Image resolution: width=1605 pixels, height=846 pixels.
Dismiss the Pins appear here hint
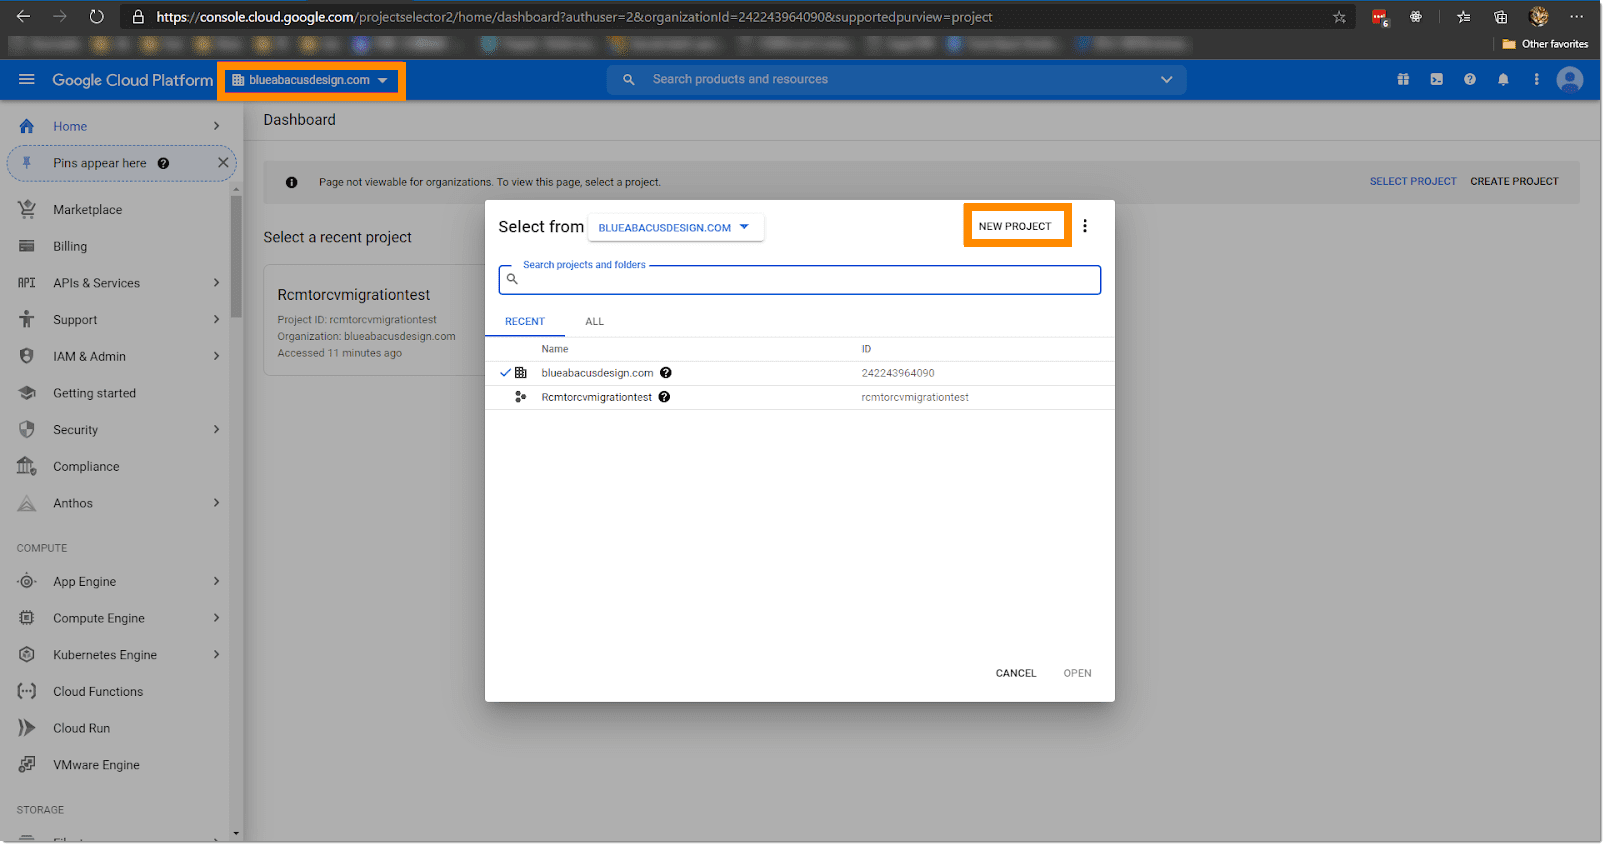223,163
